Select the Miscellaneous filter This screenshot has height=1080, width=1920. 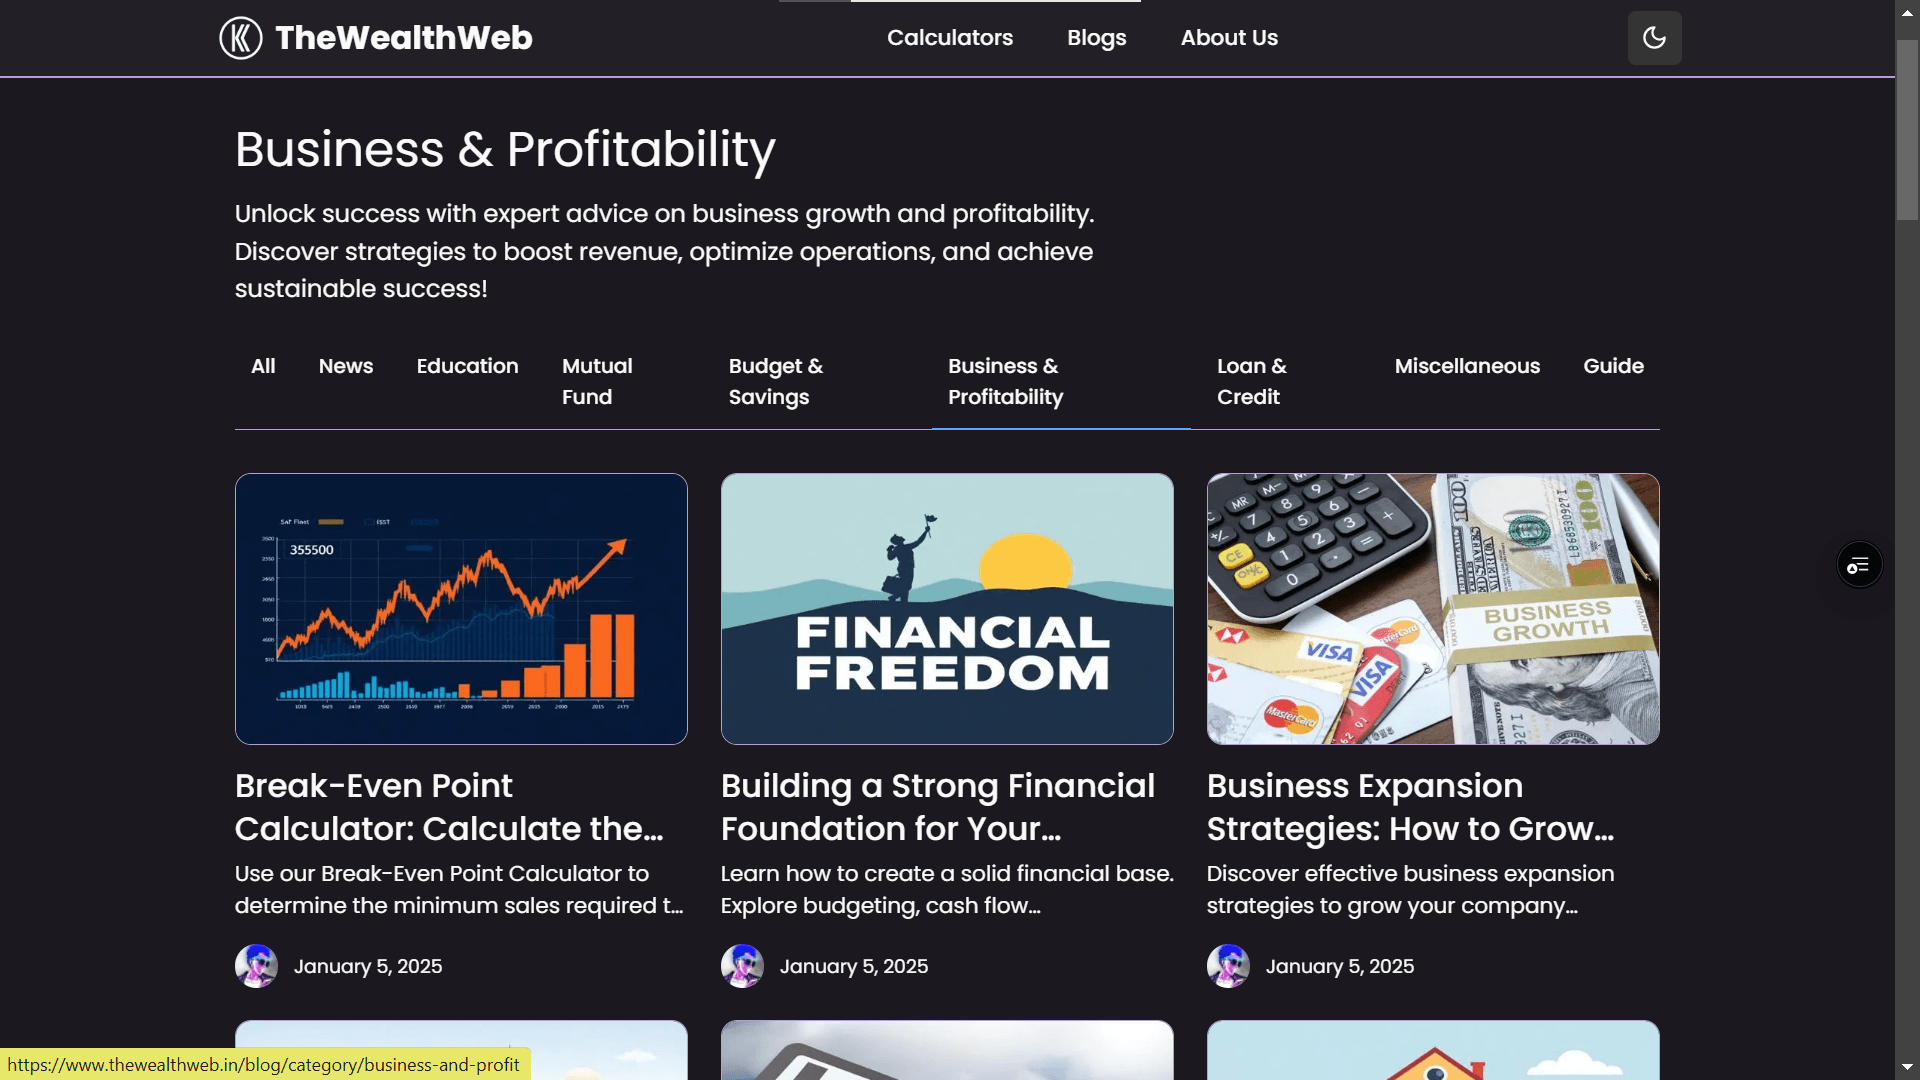tap(1467, 366)
